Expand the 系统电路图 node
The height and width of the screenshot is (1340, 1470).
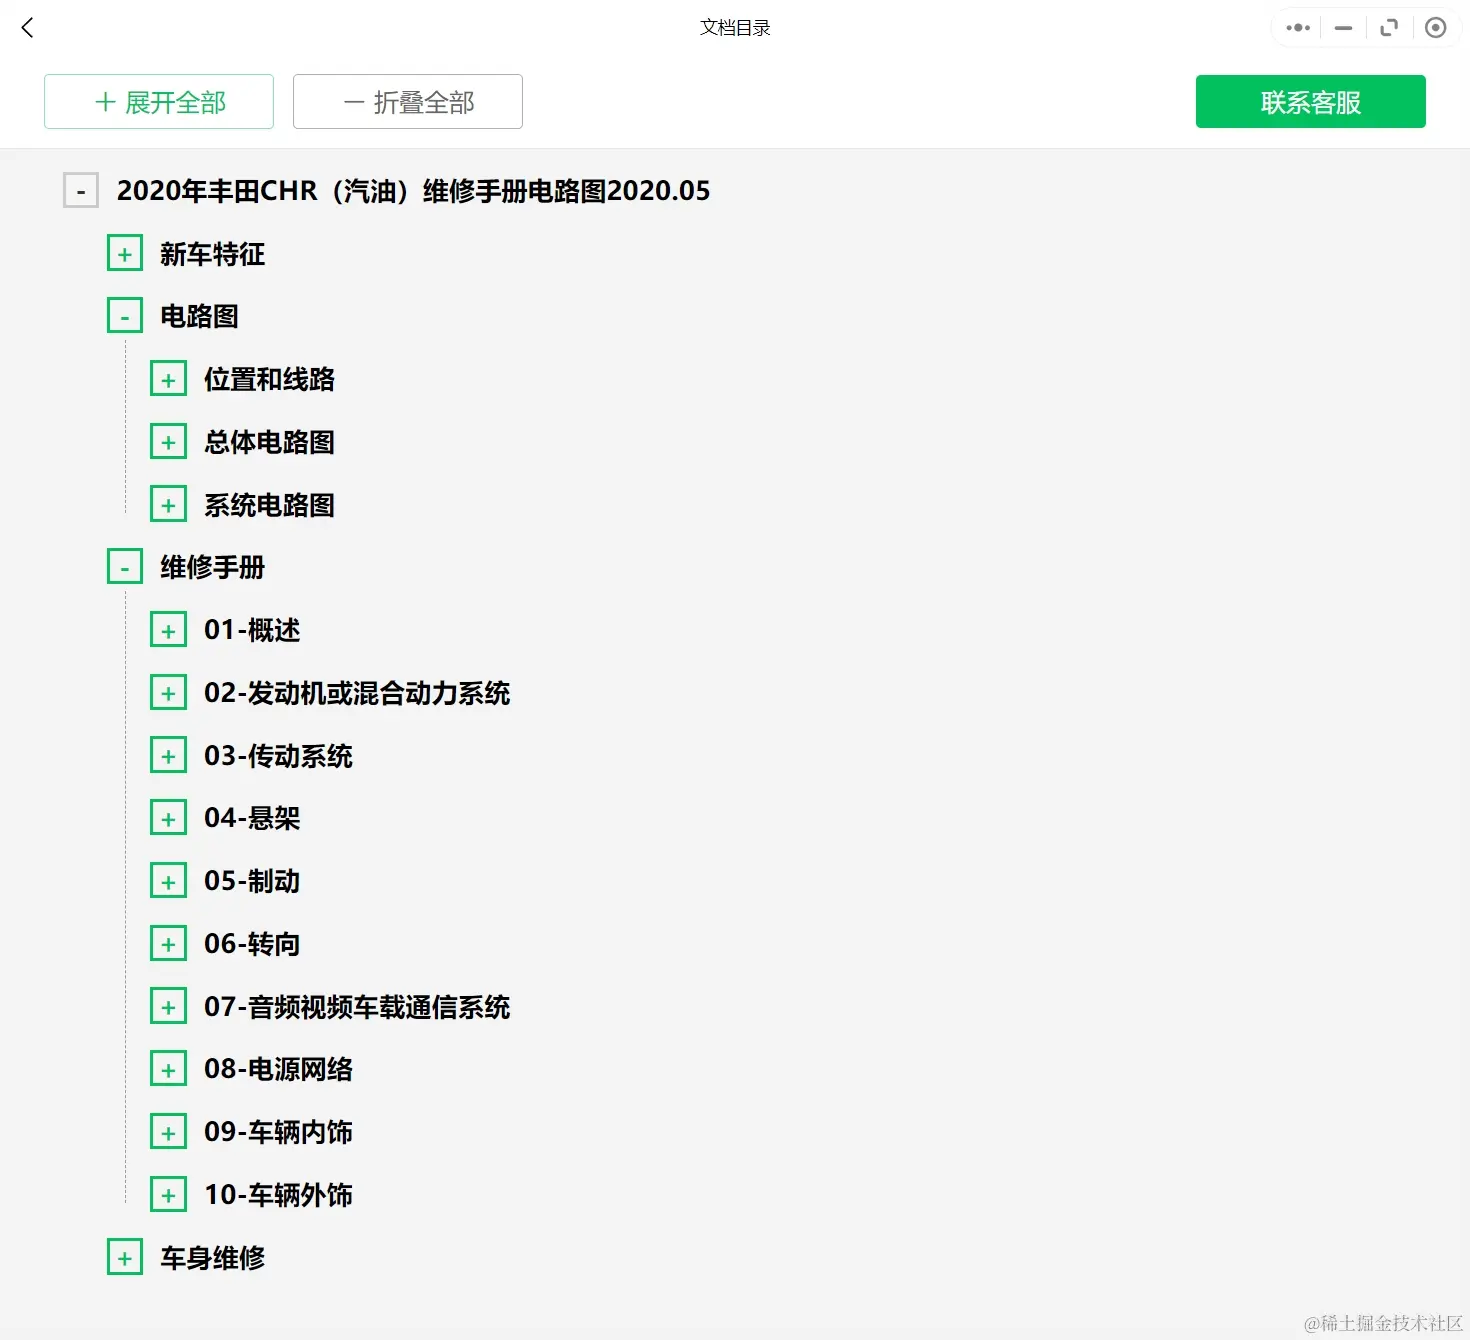(x=168, y=503)
